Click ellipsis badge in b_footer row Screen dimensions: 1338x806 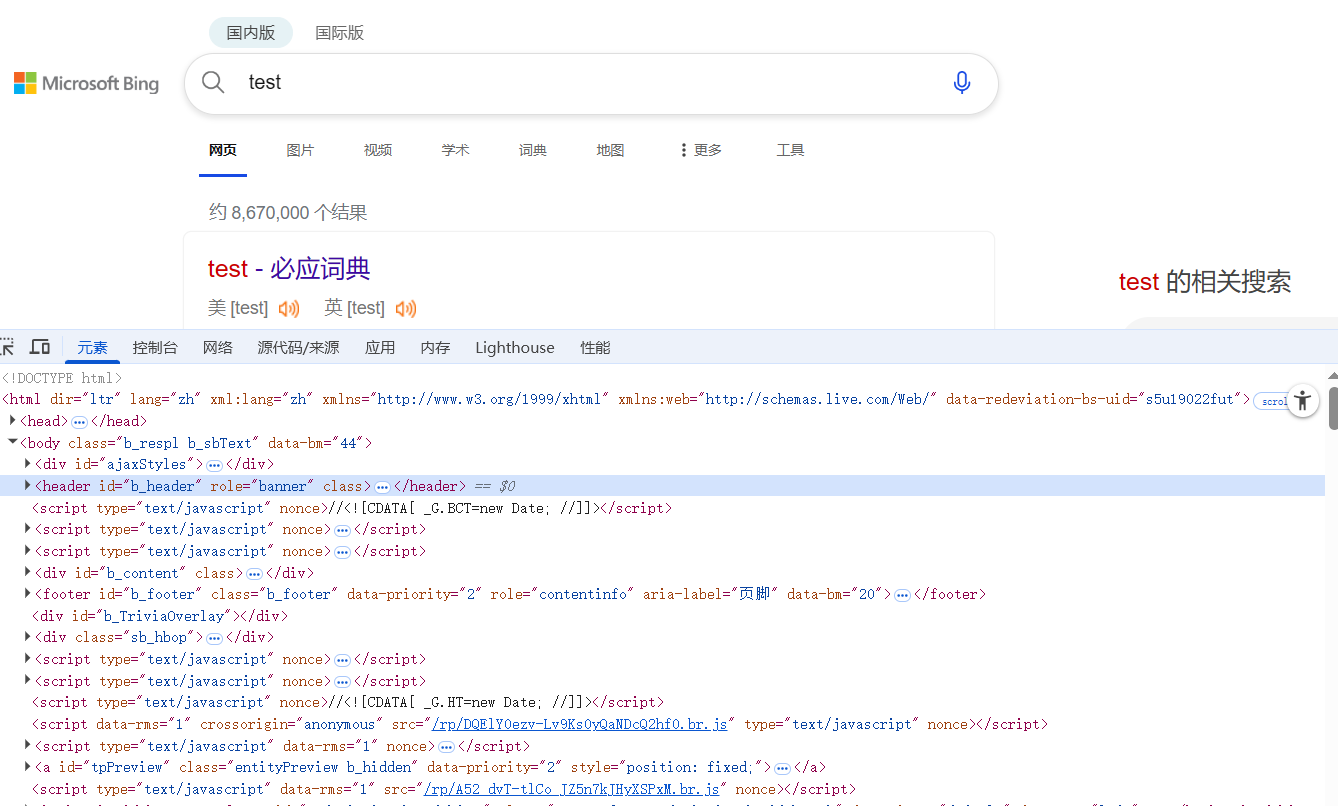tap(902, 595)
